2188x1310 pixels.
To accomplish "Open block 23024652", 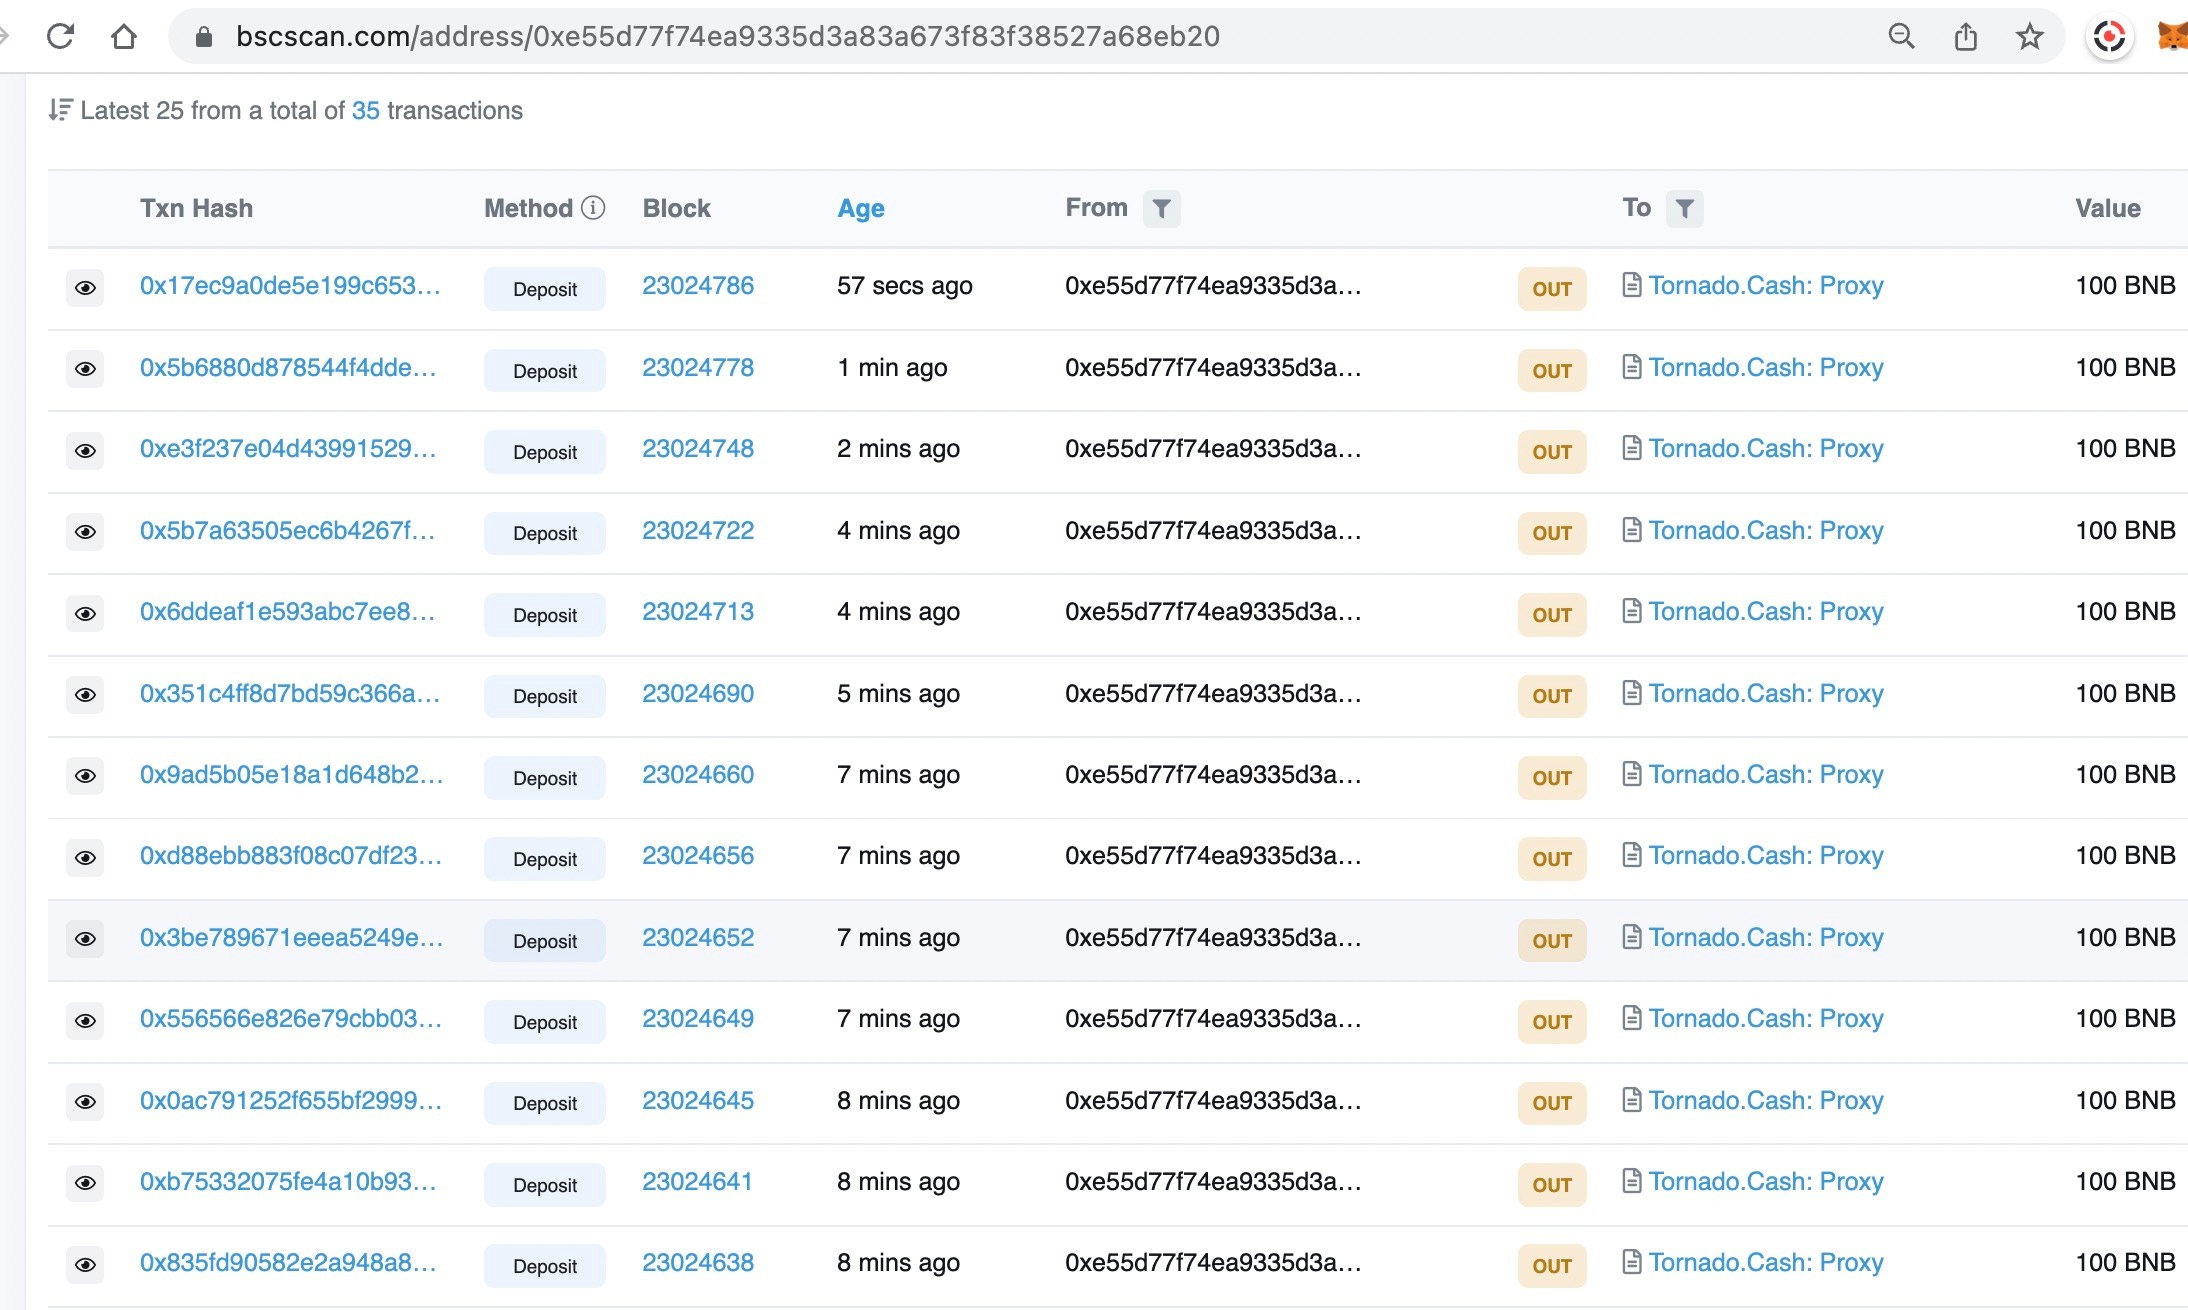I will 698,937.
